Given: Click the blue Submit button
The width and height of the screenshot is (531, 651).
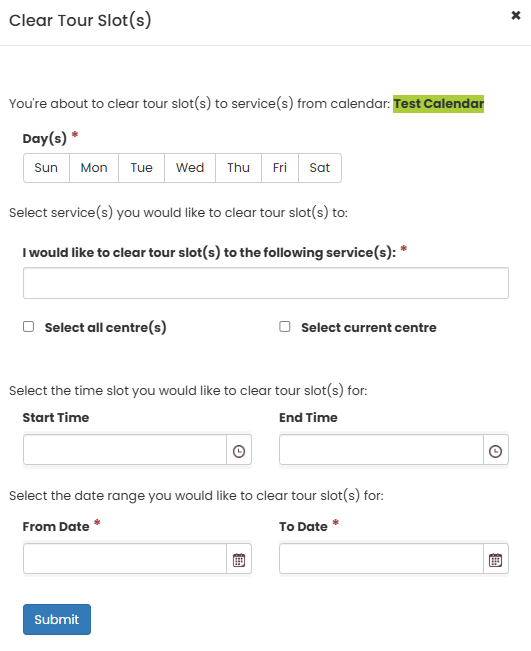Looking at the screenshot, I should [57, 619].
